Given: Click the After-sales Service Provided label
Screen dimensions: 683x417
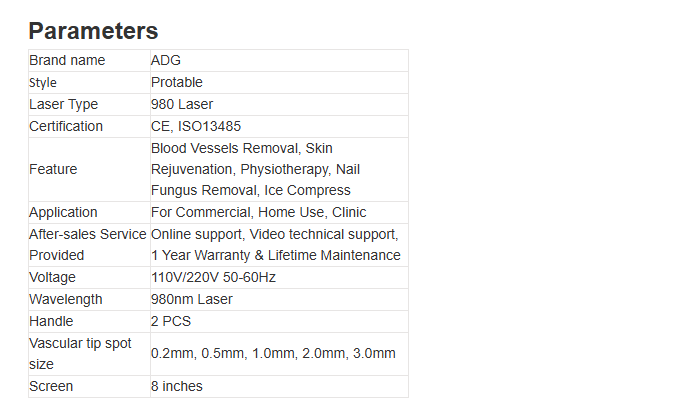Looking at the screenshot, I should click(88, 244).
